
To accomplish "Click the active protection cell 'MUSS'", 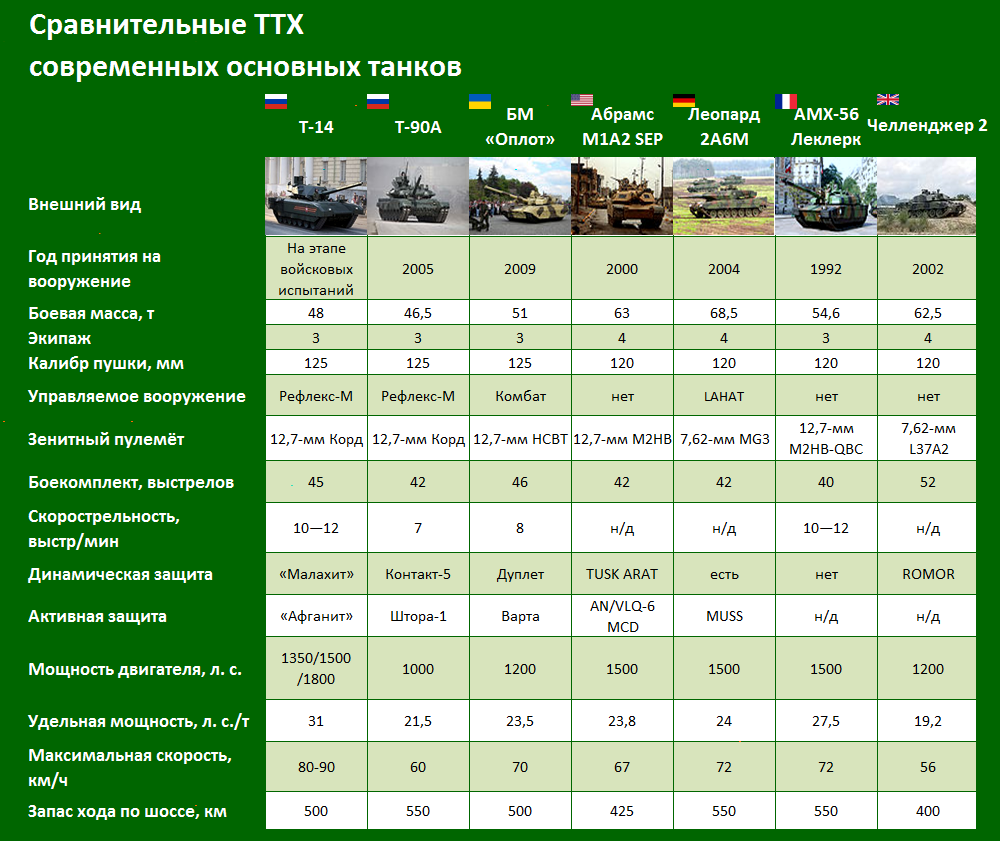I will click(x=724, y=616).
